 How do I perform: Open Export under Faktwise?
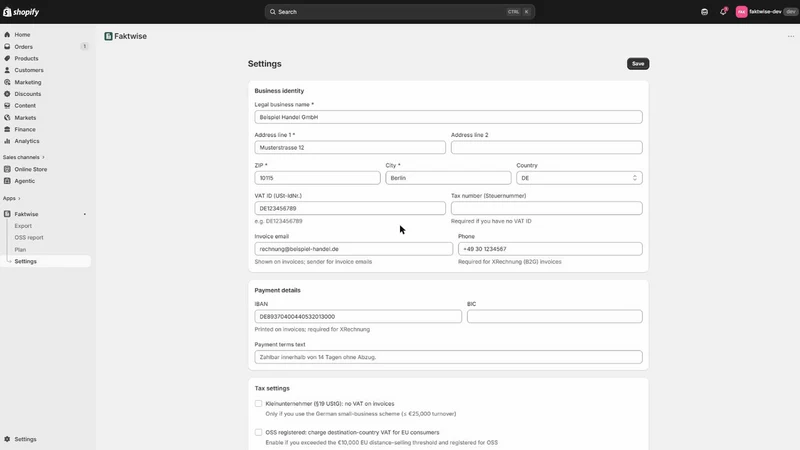tap(23, 226)
